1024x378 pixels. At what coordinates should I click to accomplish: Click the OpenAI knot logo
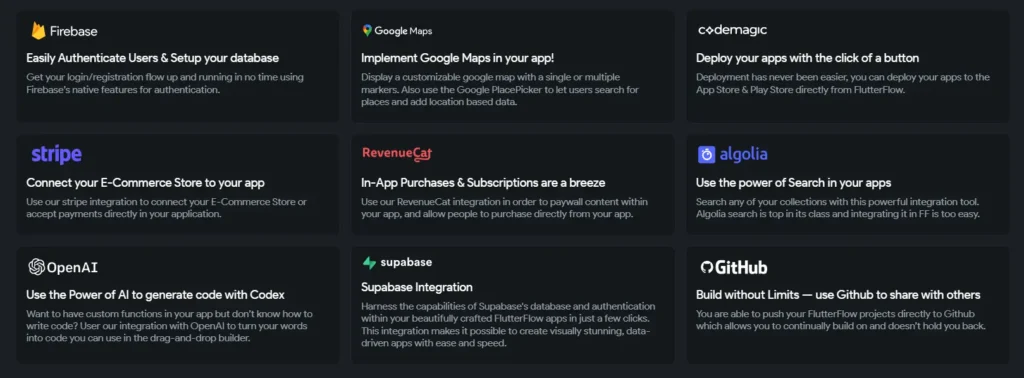tap(37, 266)
